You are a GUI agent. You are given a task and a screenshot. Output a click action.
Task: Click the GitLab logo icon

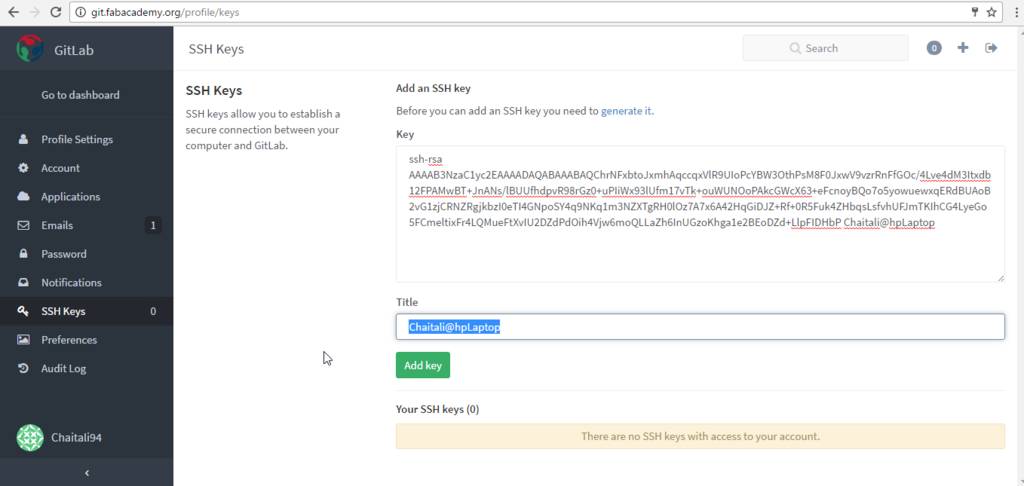[x=30, y=48]
